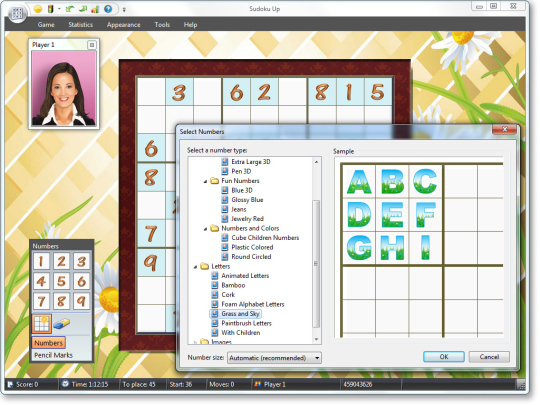Confirm selection with the OK button
The height and width of the screenshot is (405, 540).
[x=444, y=357]
